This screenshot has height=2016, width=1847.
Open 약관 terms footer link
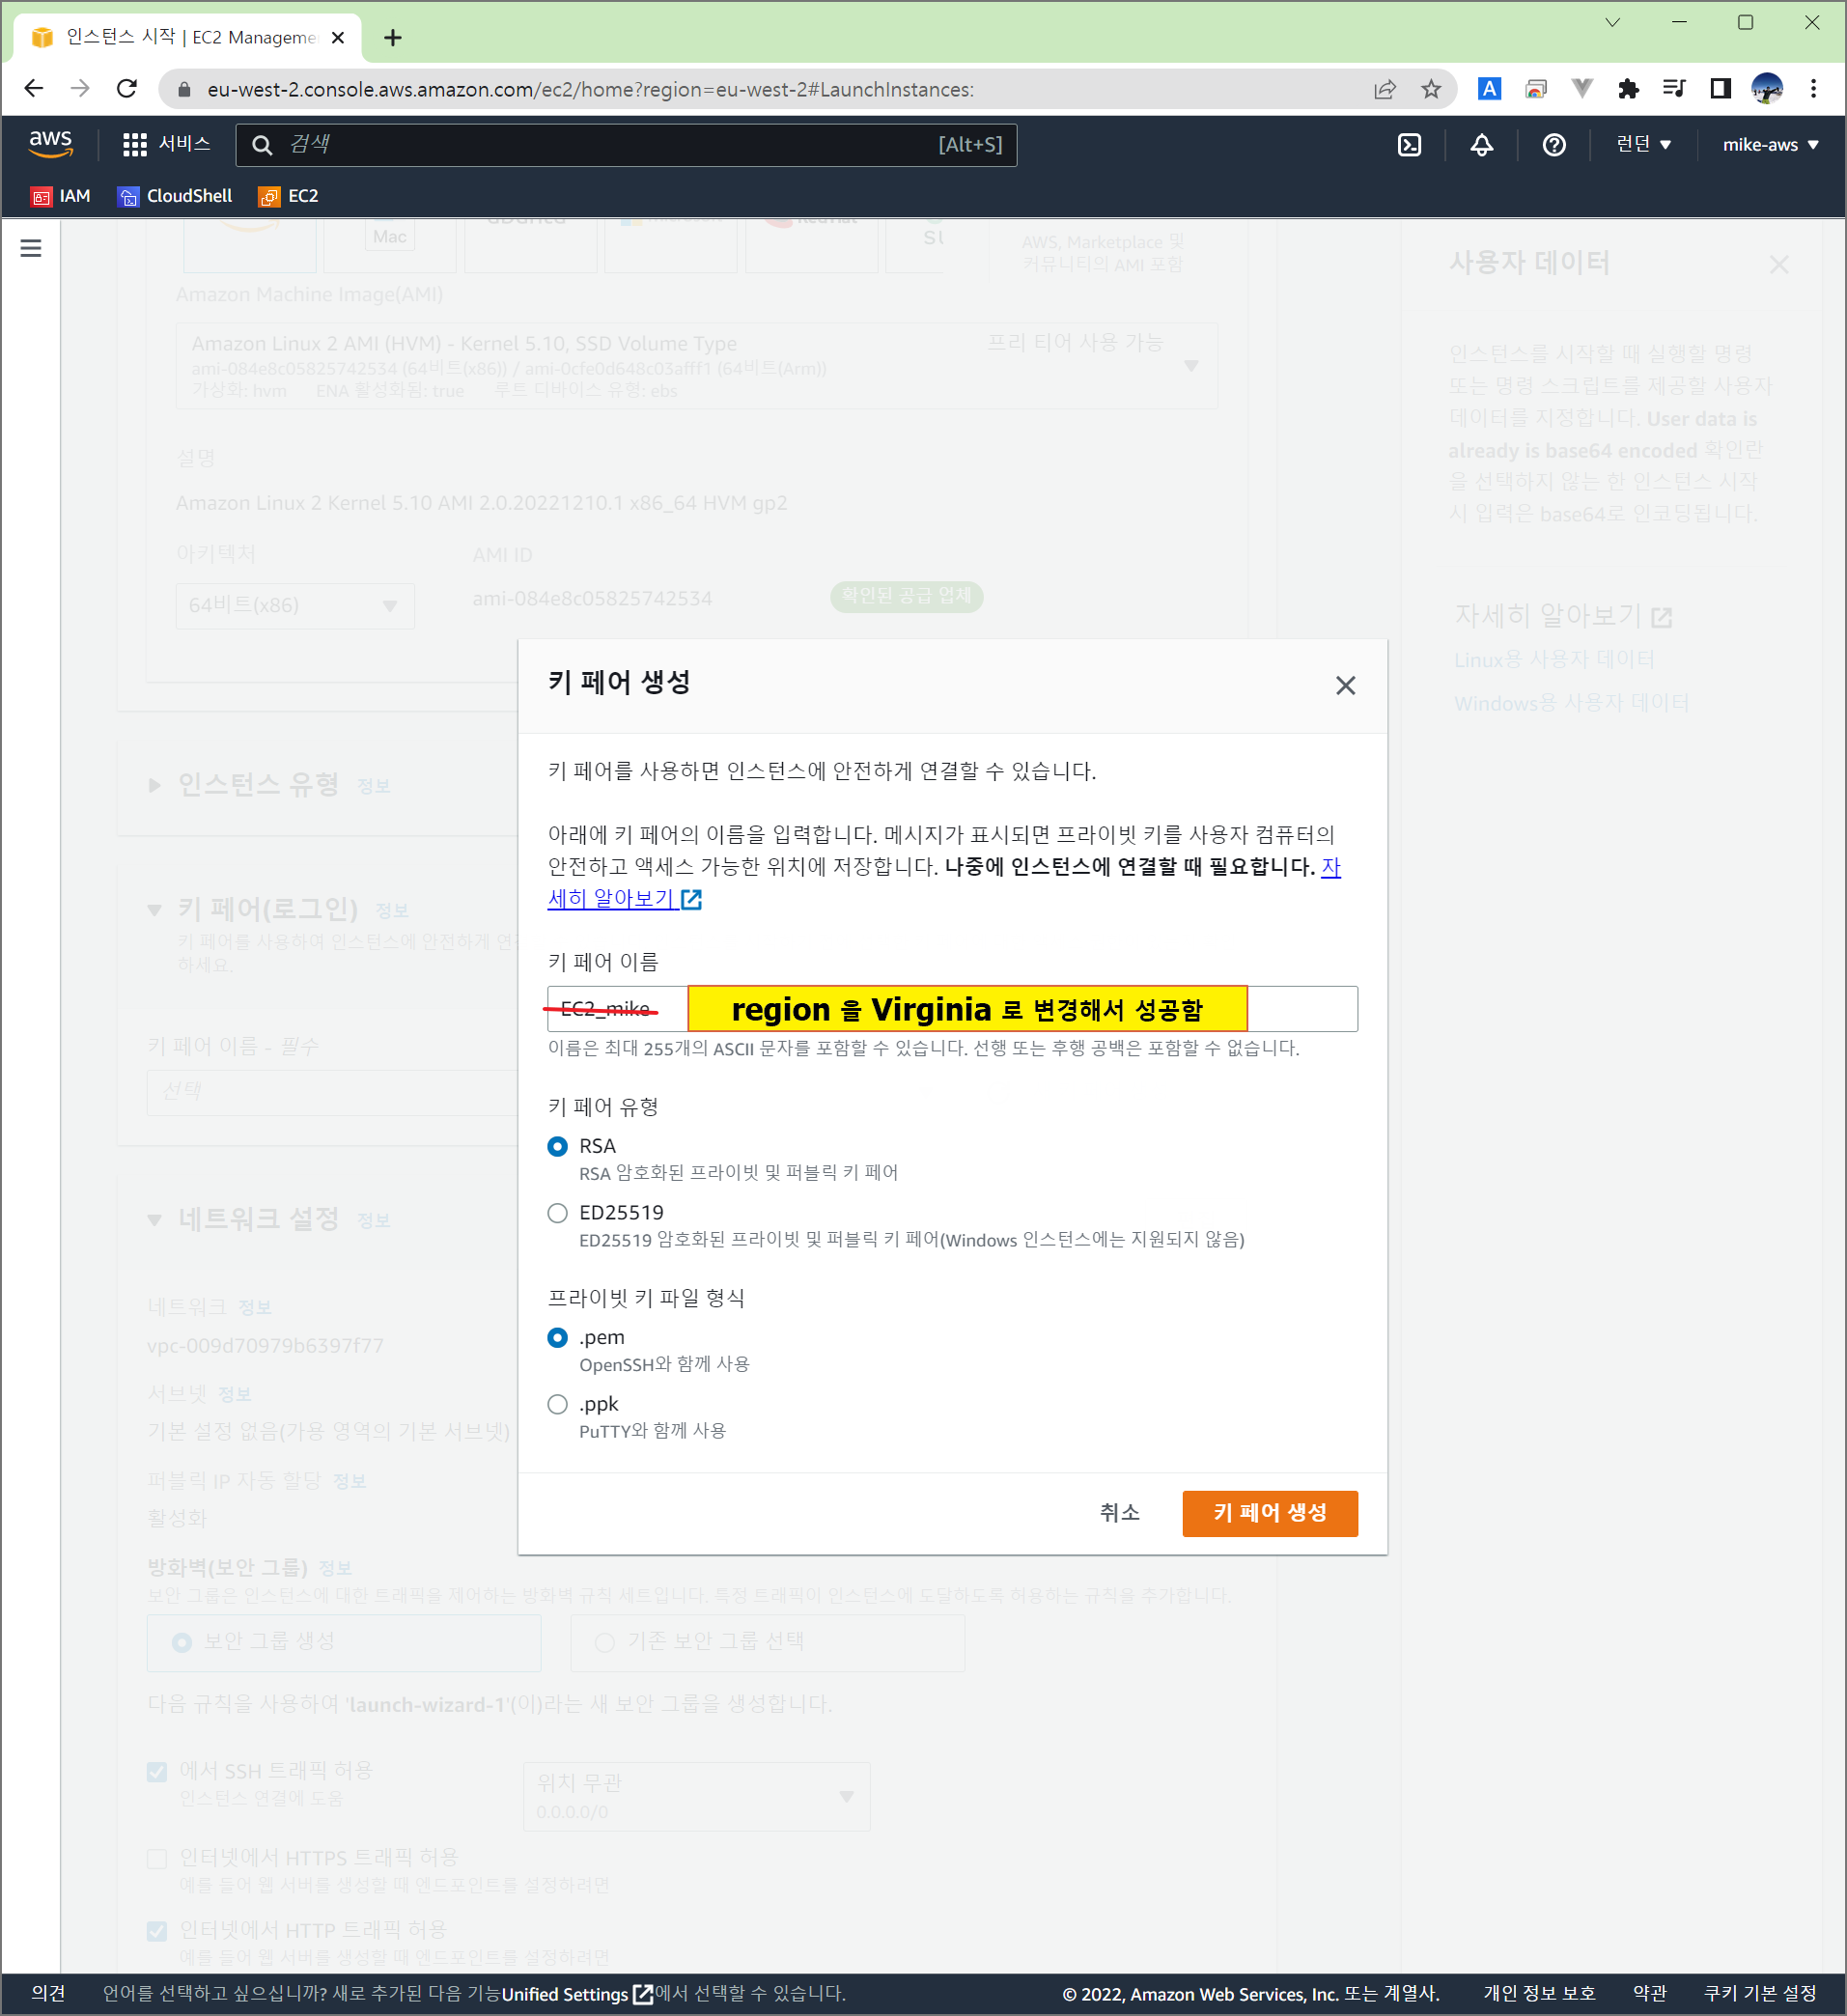coord(1650,1994)
